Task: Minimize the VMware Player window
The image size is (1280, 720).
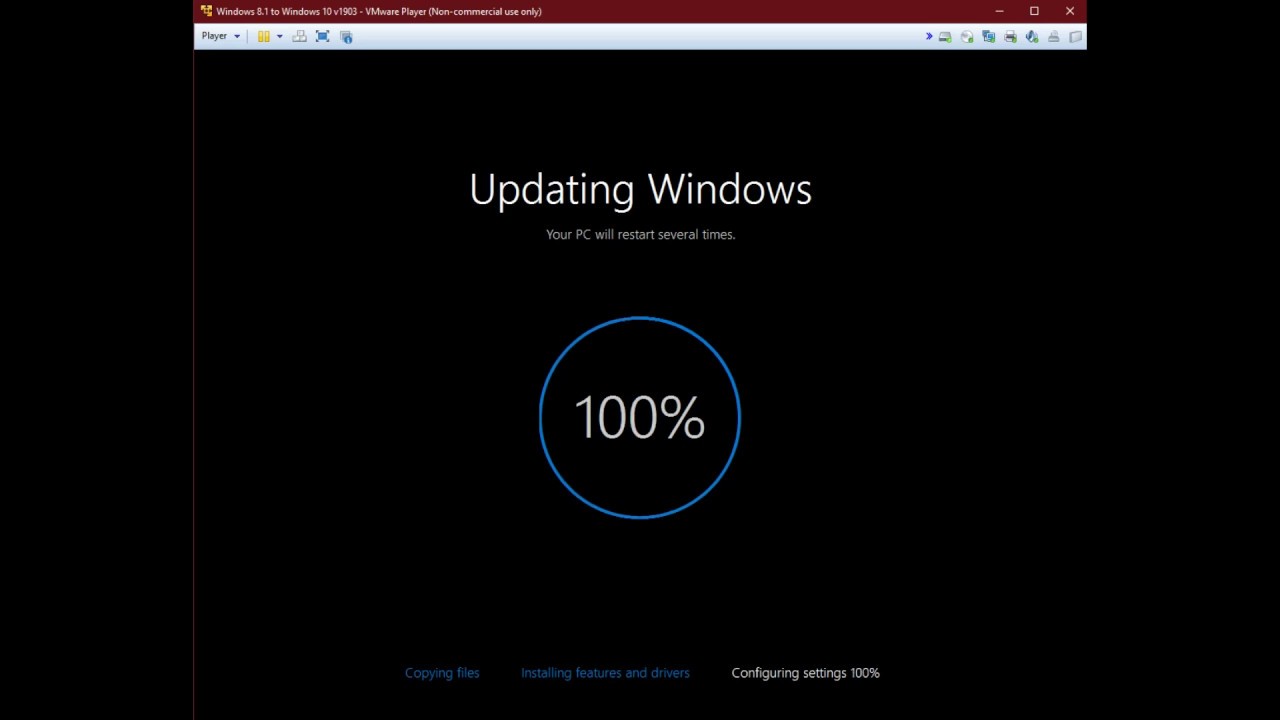Action: [x=999, y=11]
